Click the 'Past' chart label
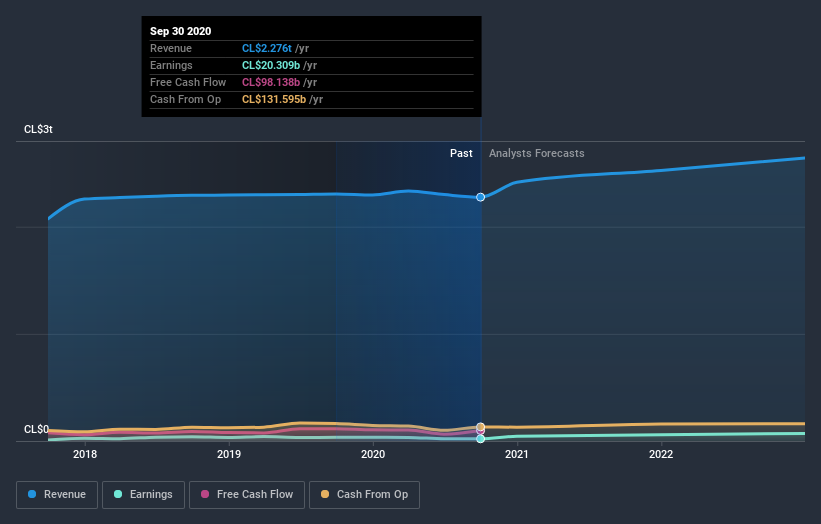821x524 pixels. pyautogui.click(x=461, y=153)
